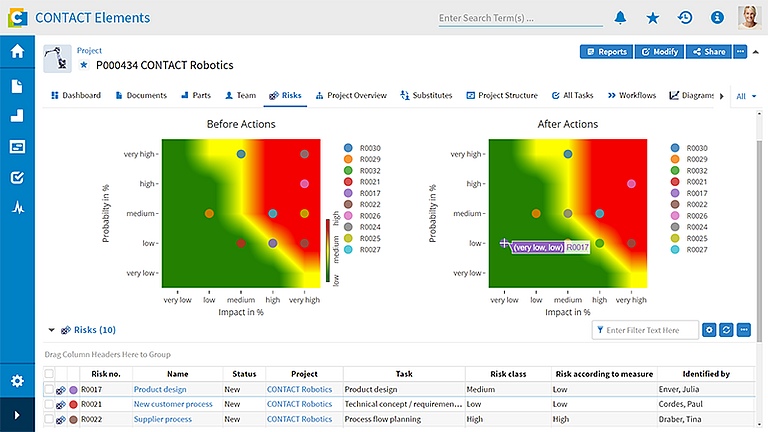768x432 pixels.
Task: Switch to the Dashboard tab
Action: tap(76, 95)
